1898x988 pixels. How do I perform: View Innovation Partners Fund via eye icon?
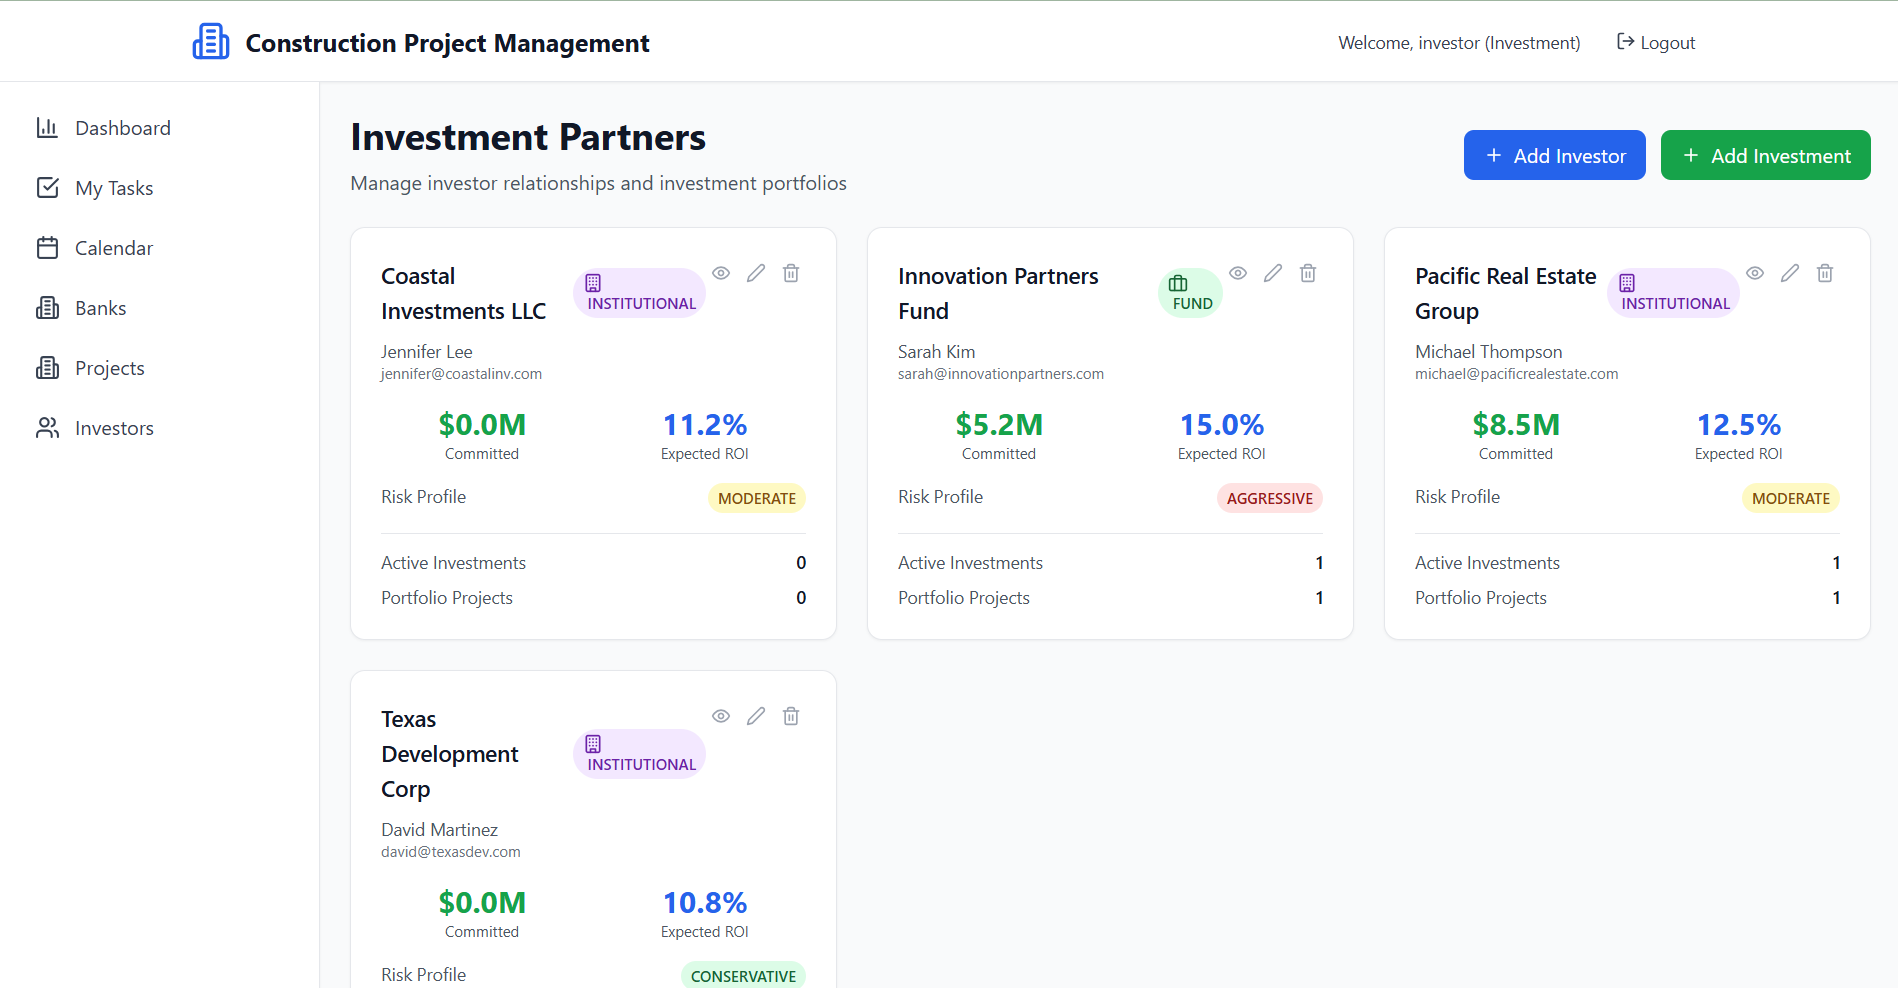(1238, 273)
